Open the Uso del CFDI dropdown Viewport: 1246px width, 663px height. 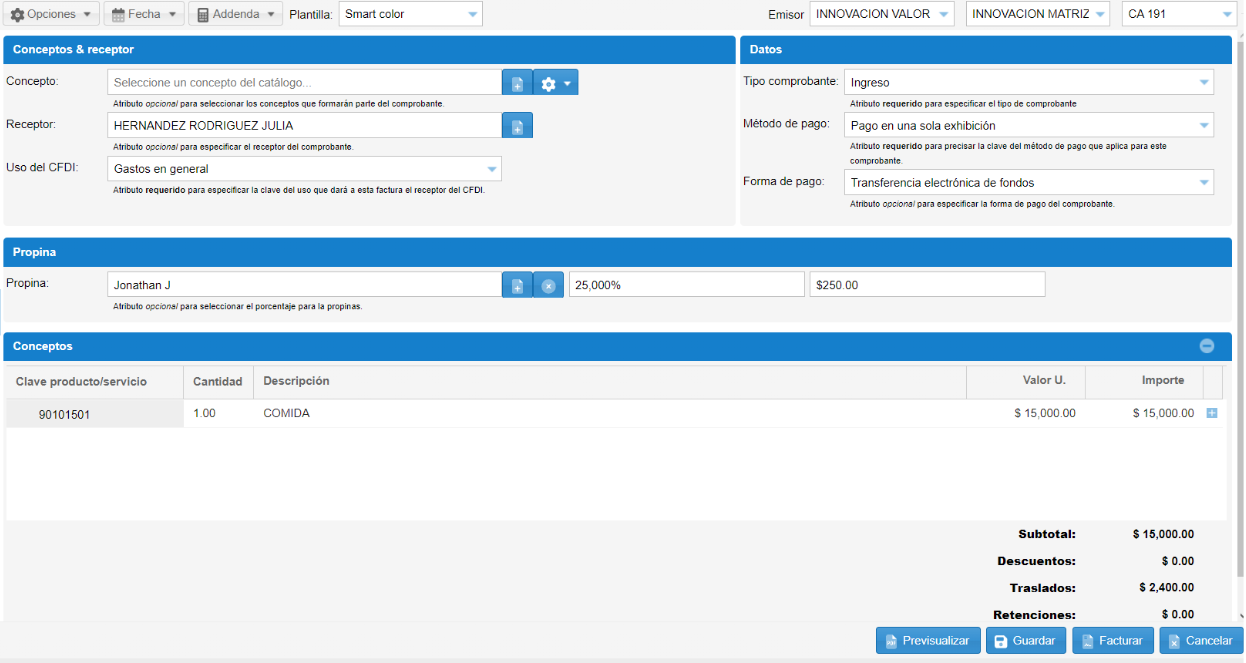304,169
